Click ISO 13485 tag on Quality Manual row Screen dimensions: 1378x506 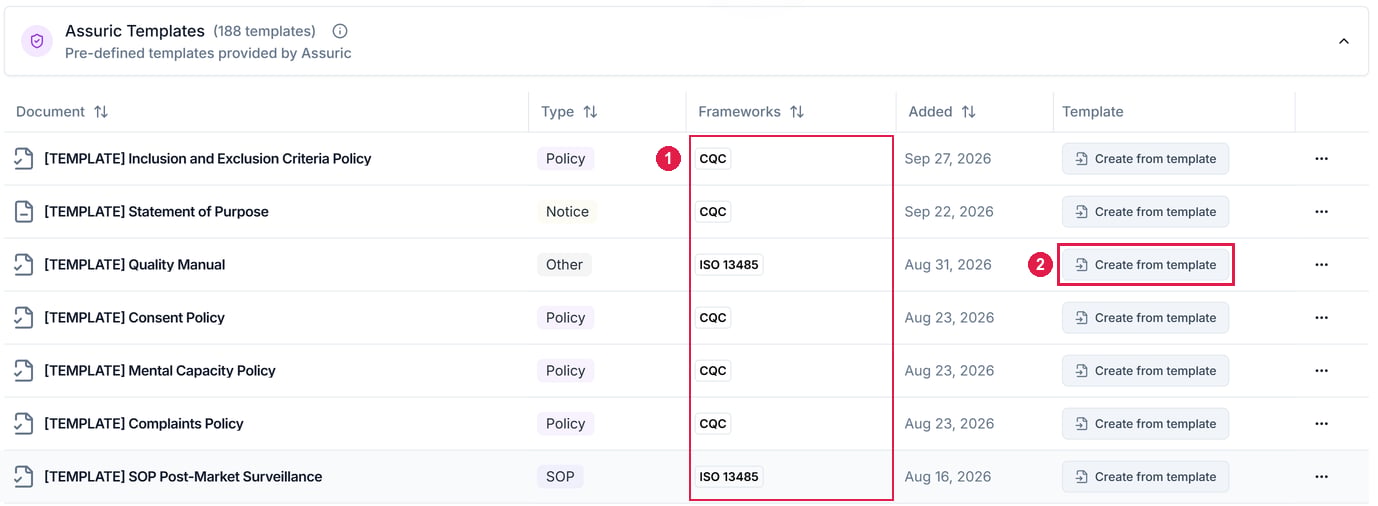729,265
